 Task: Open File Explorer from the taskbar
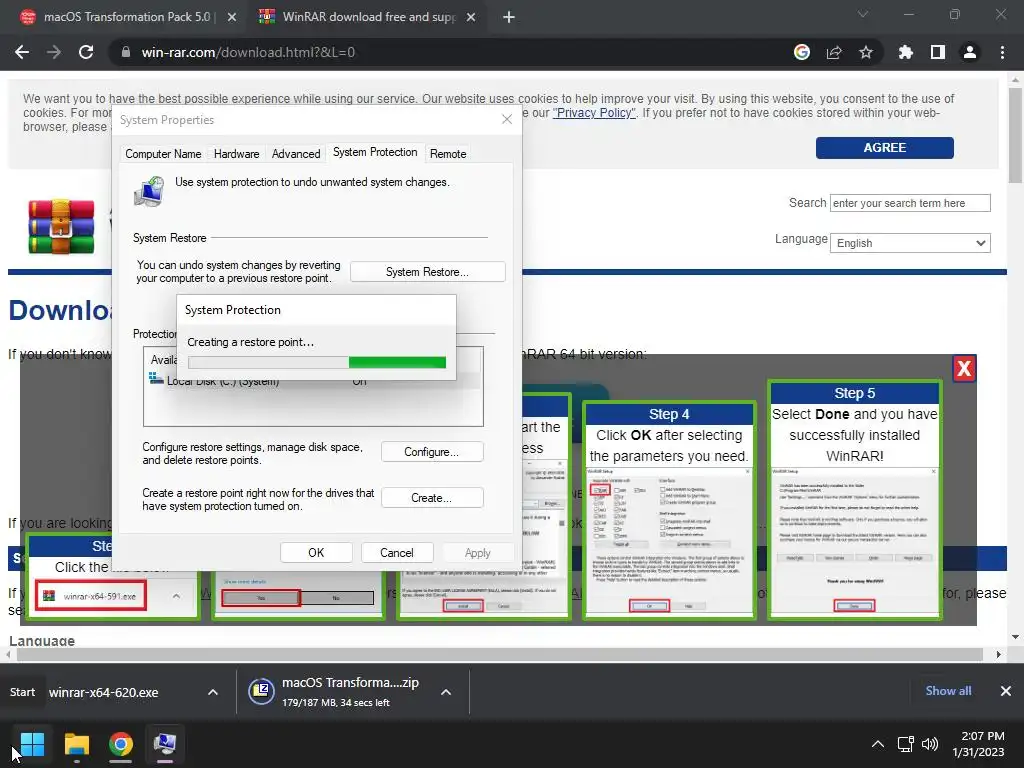(x=77, y=744)
